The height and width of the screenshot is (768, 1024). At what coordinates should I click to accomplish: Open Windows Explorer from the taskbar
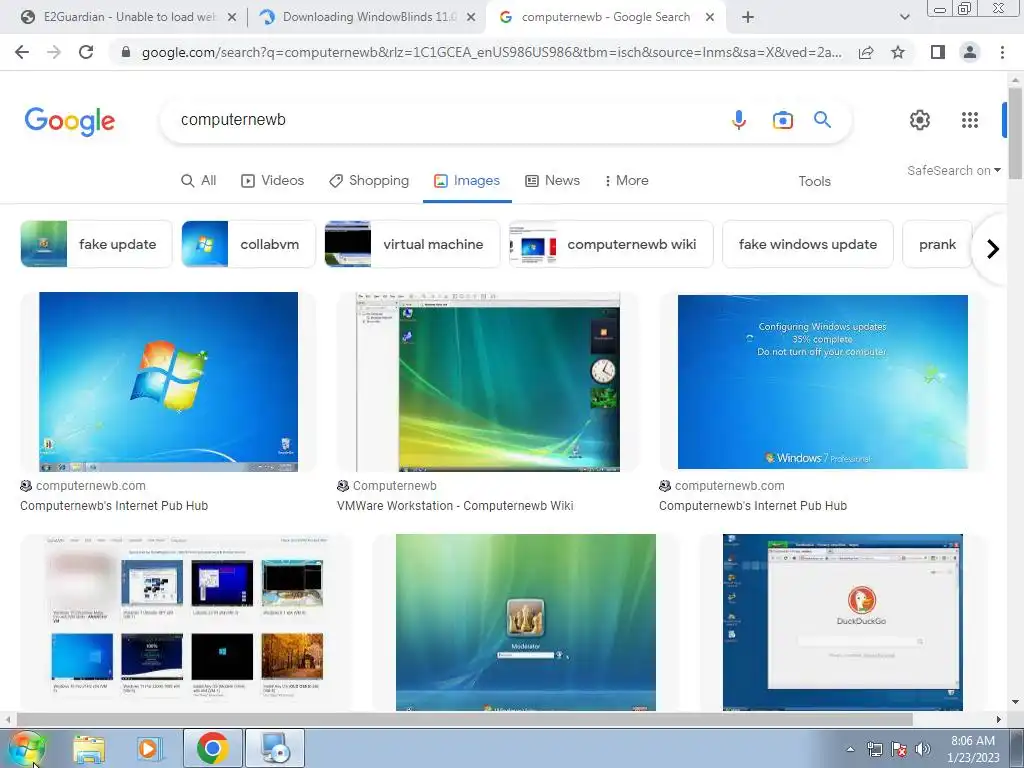[x=89, y=749]
